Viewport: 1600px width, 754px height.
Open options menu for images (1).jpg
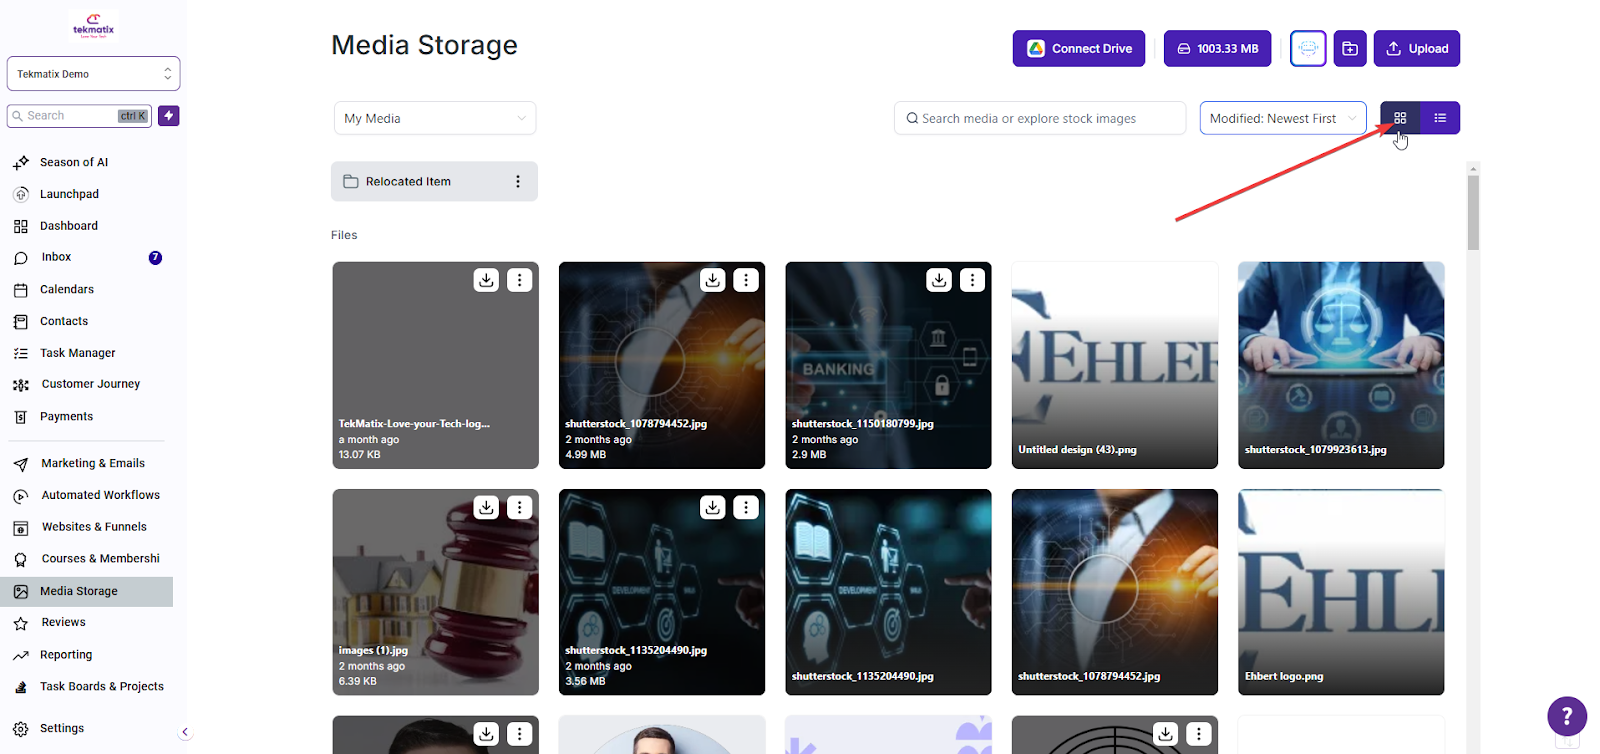click(x=519, y=507)
